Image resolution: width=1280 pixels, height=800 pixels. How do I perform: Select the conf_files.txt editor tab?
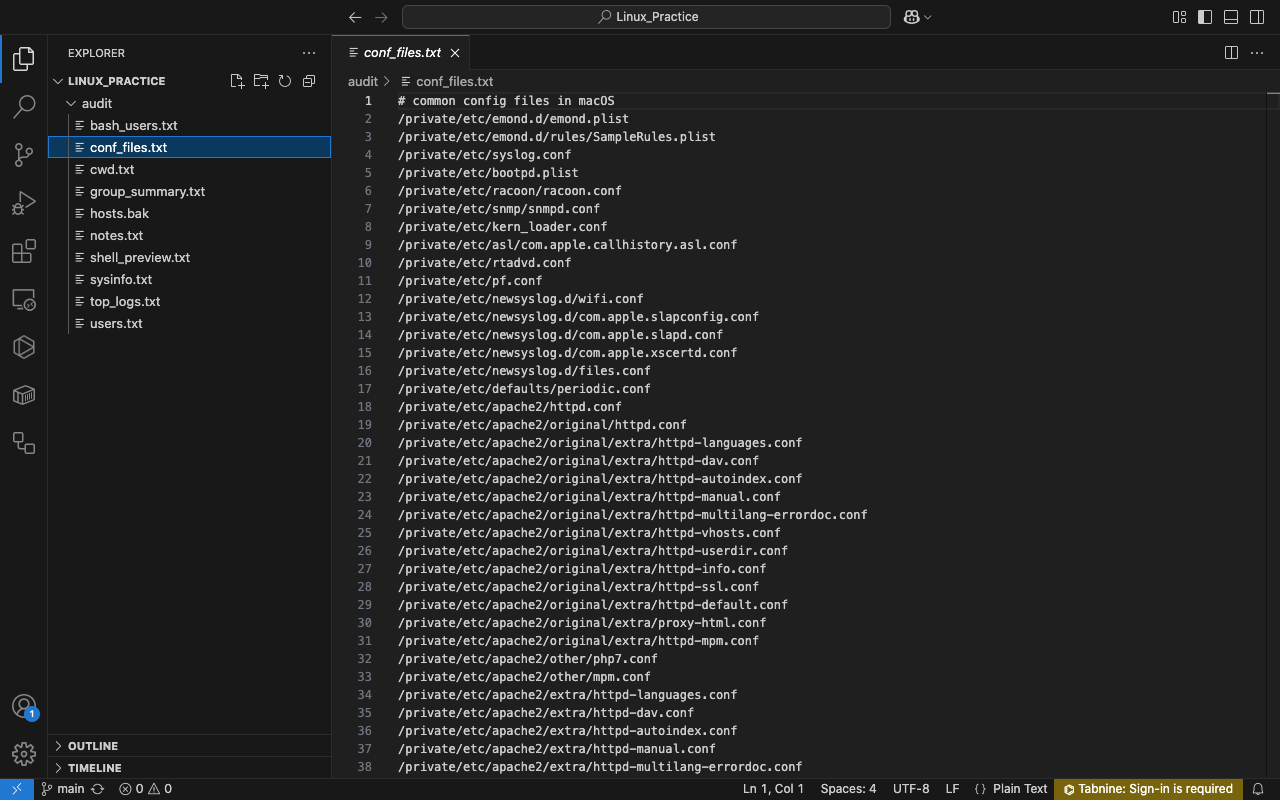[x=401, y=53]
